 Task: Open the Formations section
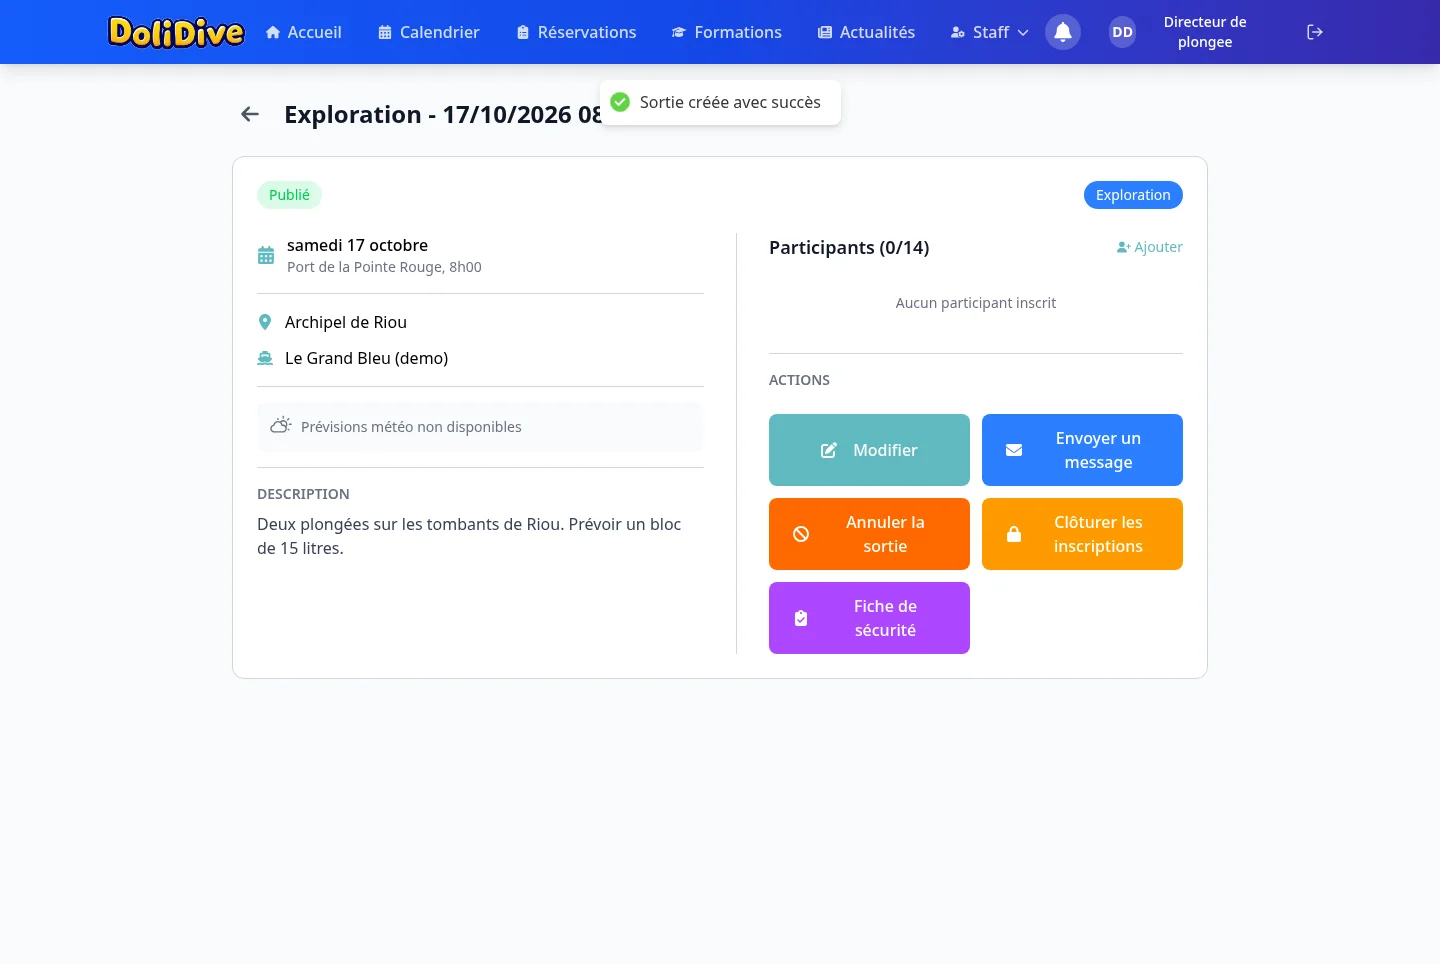(727, 32)
